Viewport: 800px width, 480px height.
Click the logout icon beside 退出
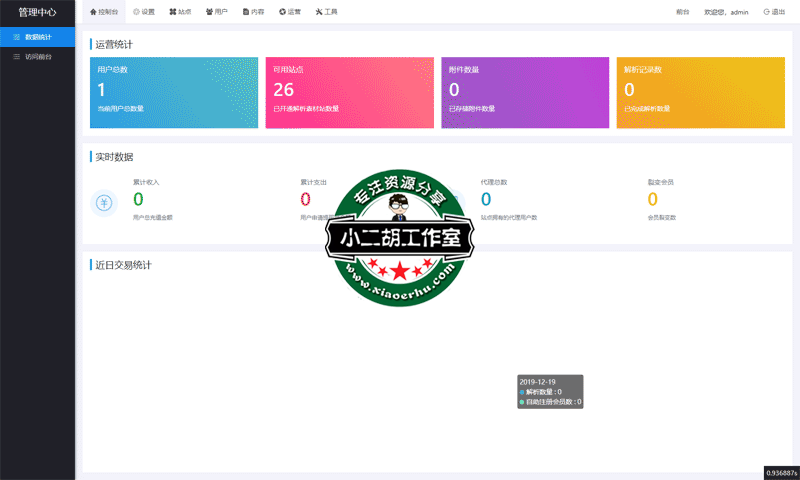tap(766, 12)
